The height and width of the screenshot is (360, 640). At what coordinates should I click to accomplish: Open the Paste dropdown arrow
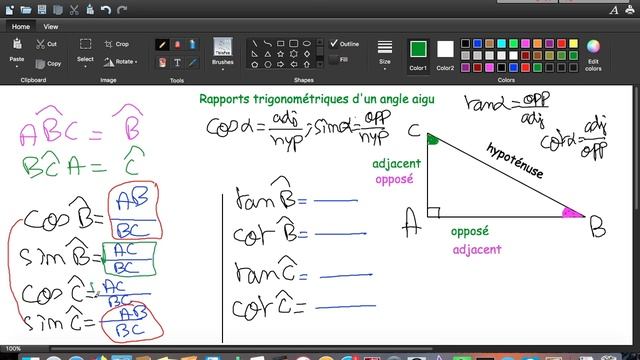tap(17, 66)
